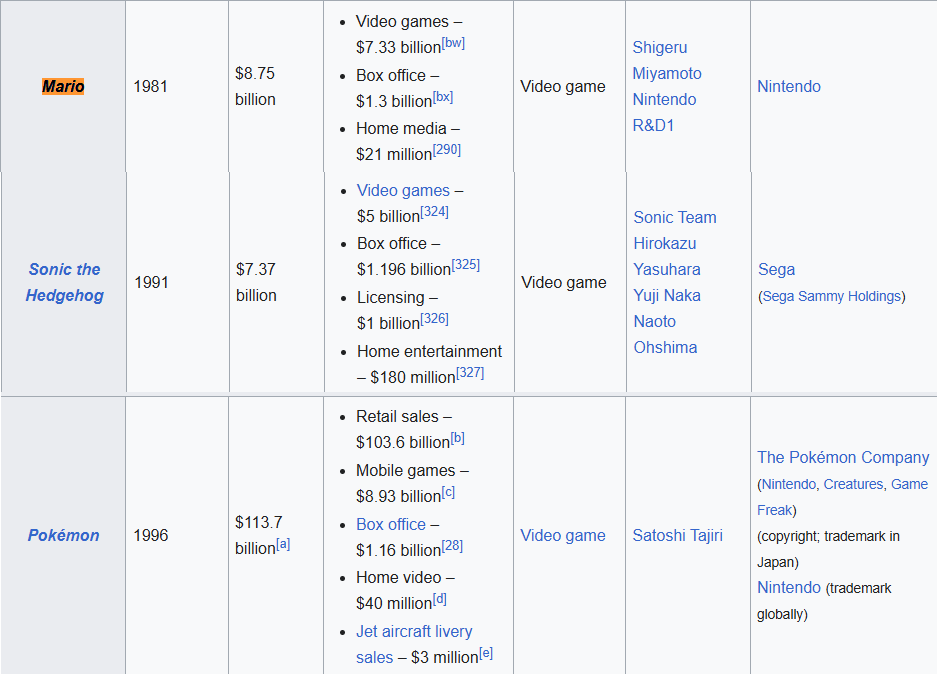Open the Nintendo R&D1 link

point(664,112)
